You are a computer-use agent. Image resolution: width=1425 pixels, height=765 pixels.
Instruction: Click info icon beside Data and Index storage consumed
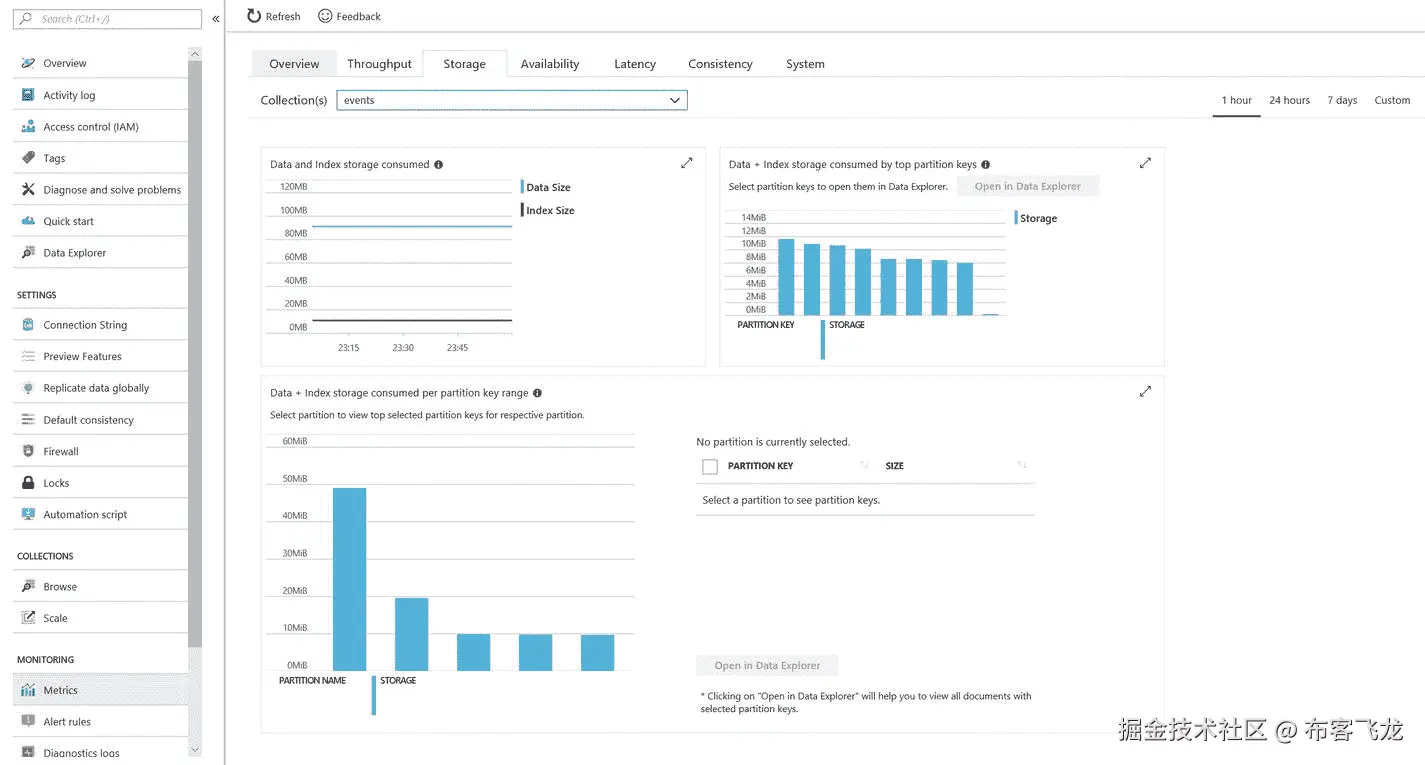tap(438, 165)
